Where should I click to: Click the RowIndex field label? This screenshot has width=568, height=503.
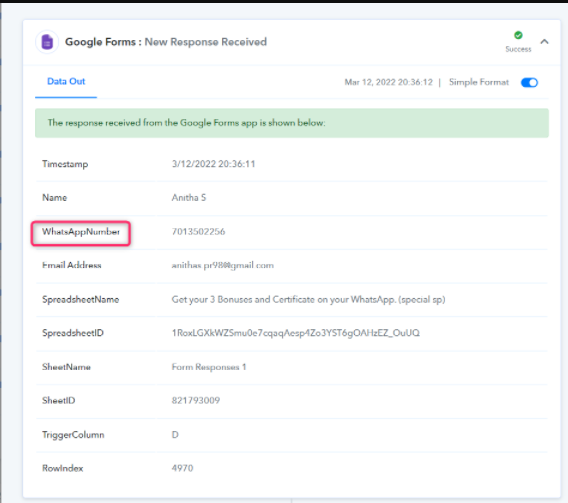[x=63, y=468]
